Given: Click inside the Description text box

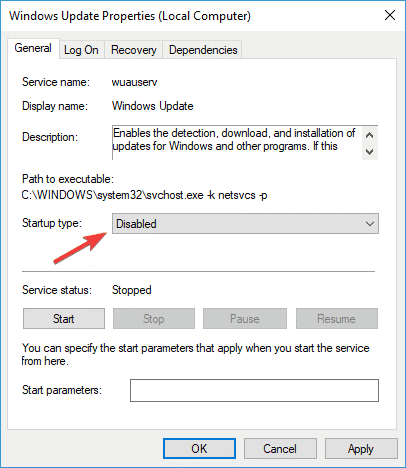Looking at the screenshot, I should (237, 143).
